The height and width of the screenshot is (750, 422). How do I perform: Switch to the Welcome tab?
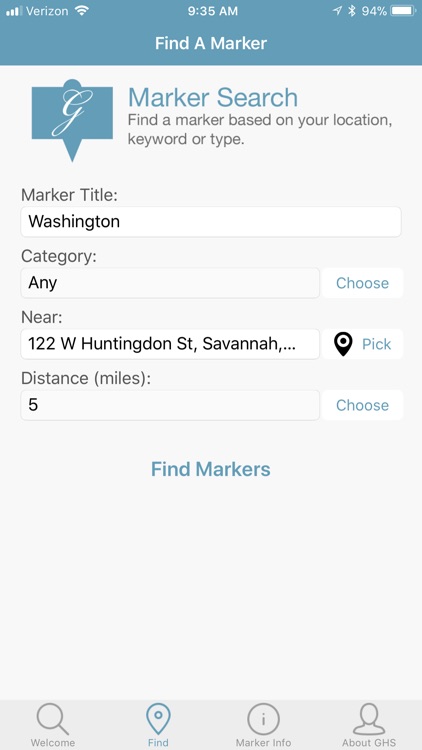click(x=53, y=725)
